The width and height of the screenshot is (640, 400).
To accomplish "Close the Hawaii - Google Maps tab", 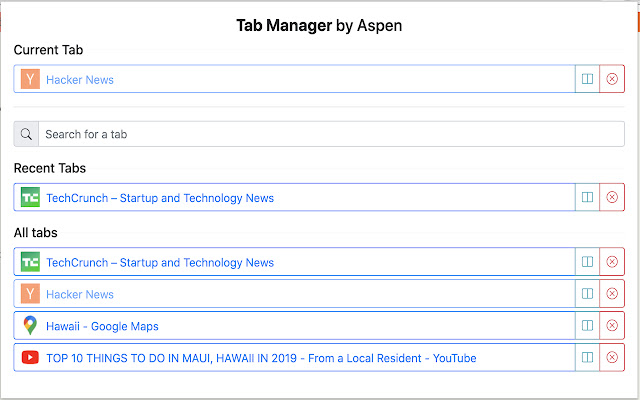I will pos(612,325).
